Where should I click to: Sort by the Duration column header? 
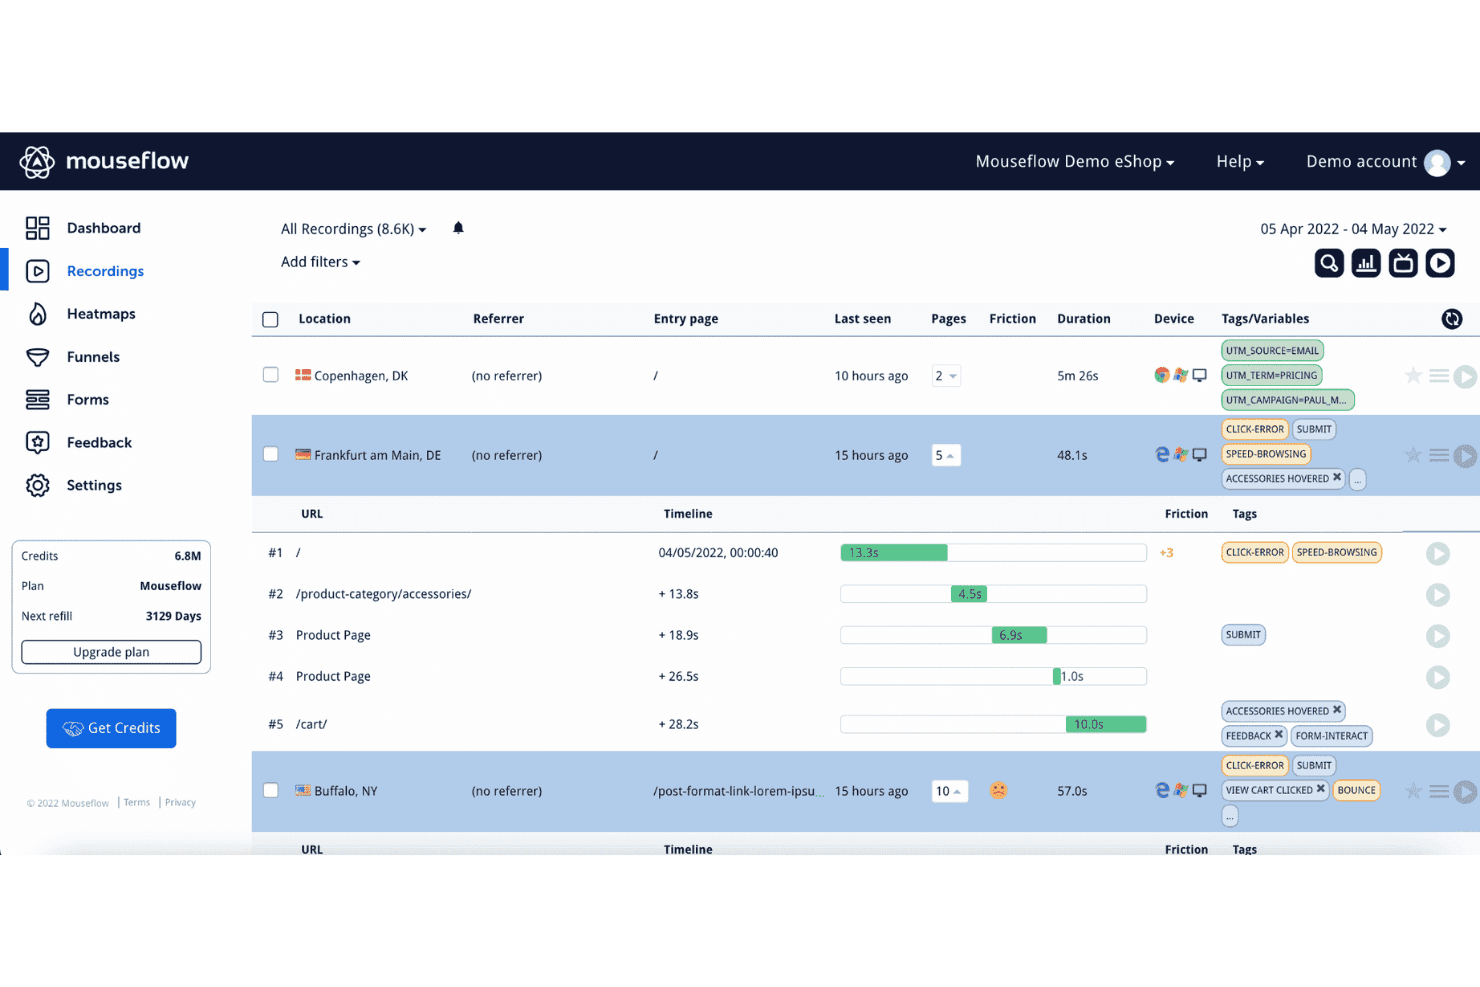(1084, 319)
